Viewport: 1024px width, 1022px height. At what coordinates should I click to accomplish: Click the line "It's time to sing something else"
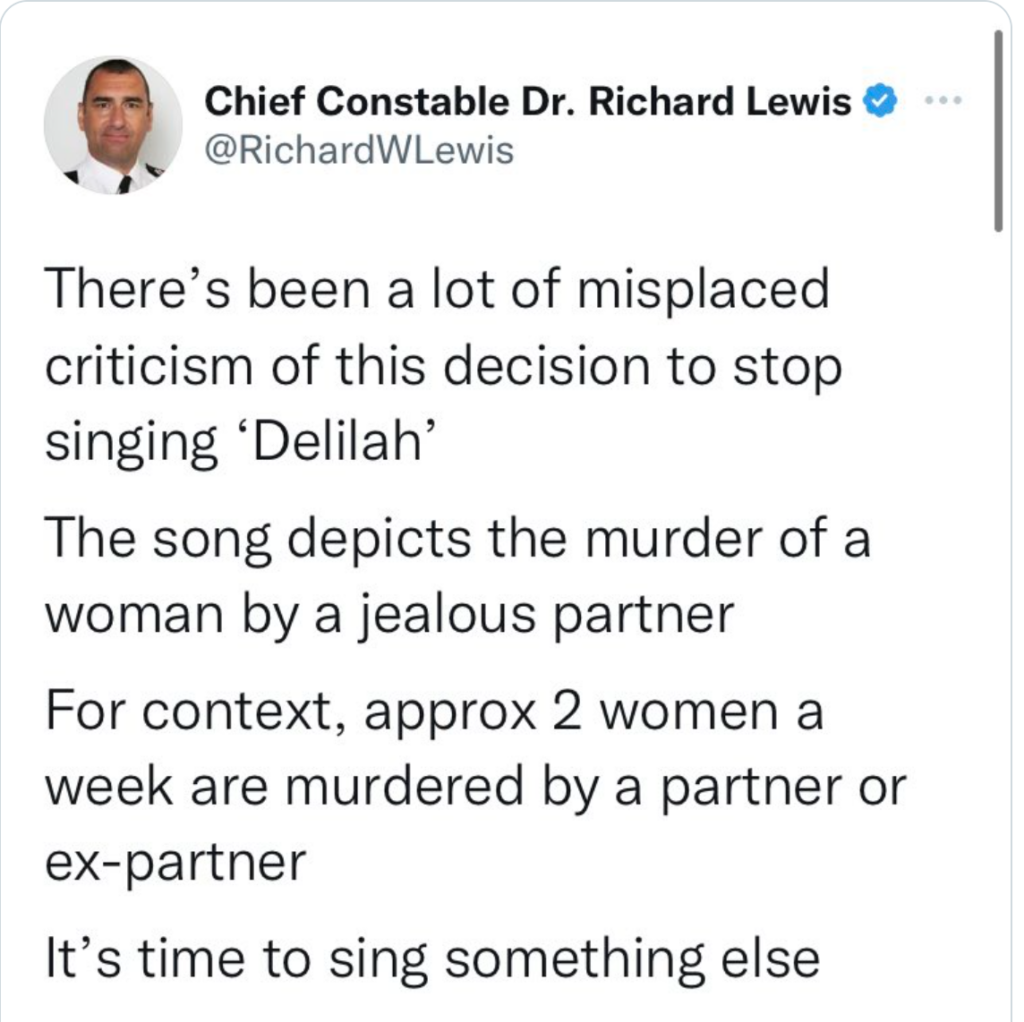coord(433,959)
